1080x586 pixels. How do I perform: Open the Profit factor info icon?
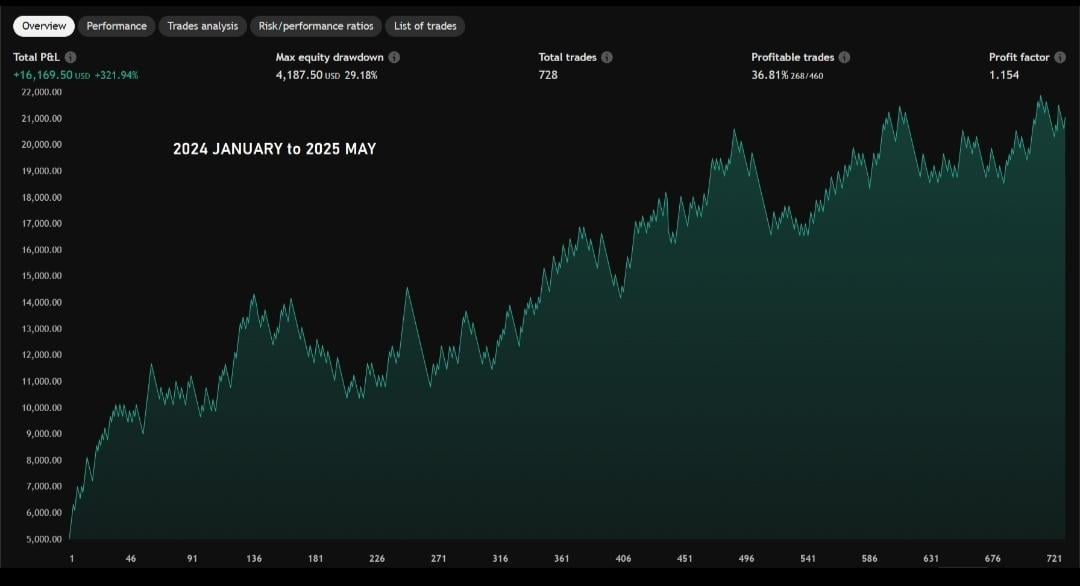pos(1060,58)
